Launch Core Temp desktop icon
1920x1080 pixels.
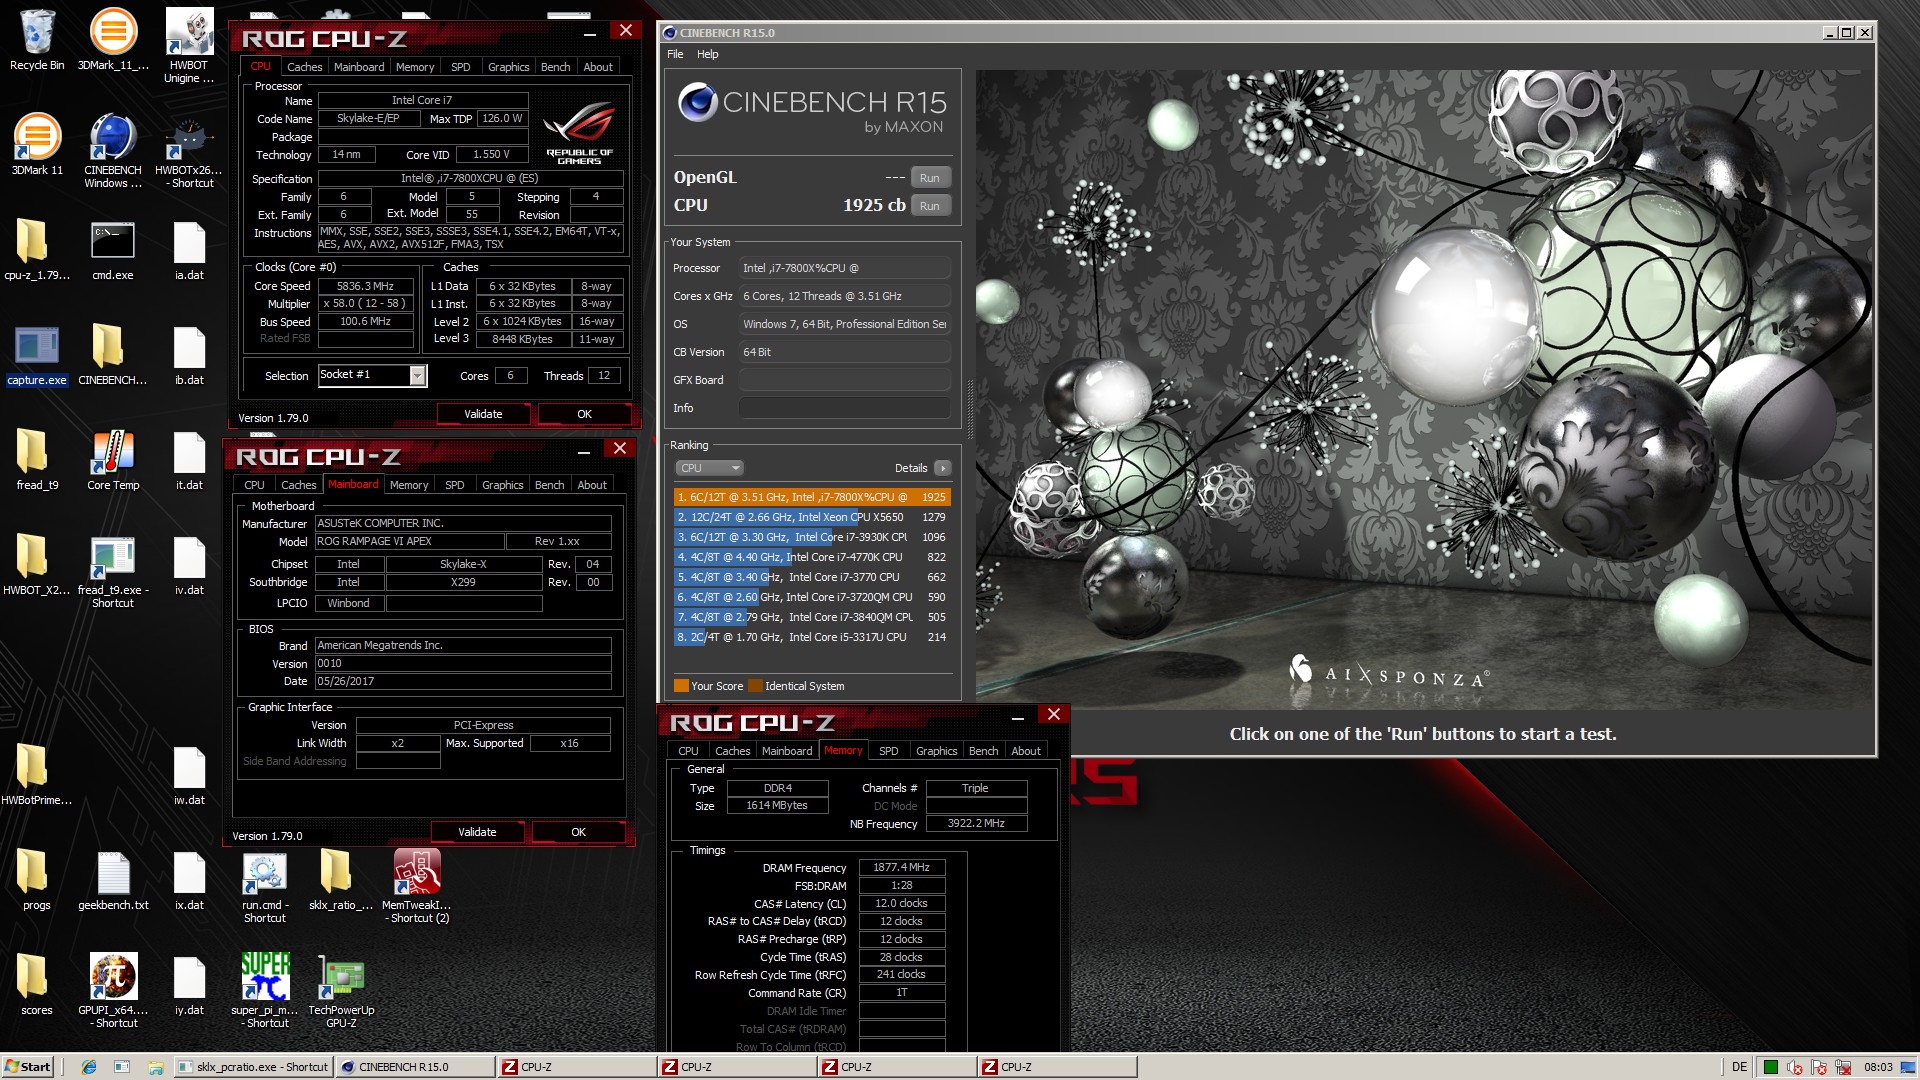[113, 460]
